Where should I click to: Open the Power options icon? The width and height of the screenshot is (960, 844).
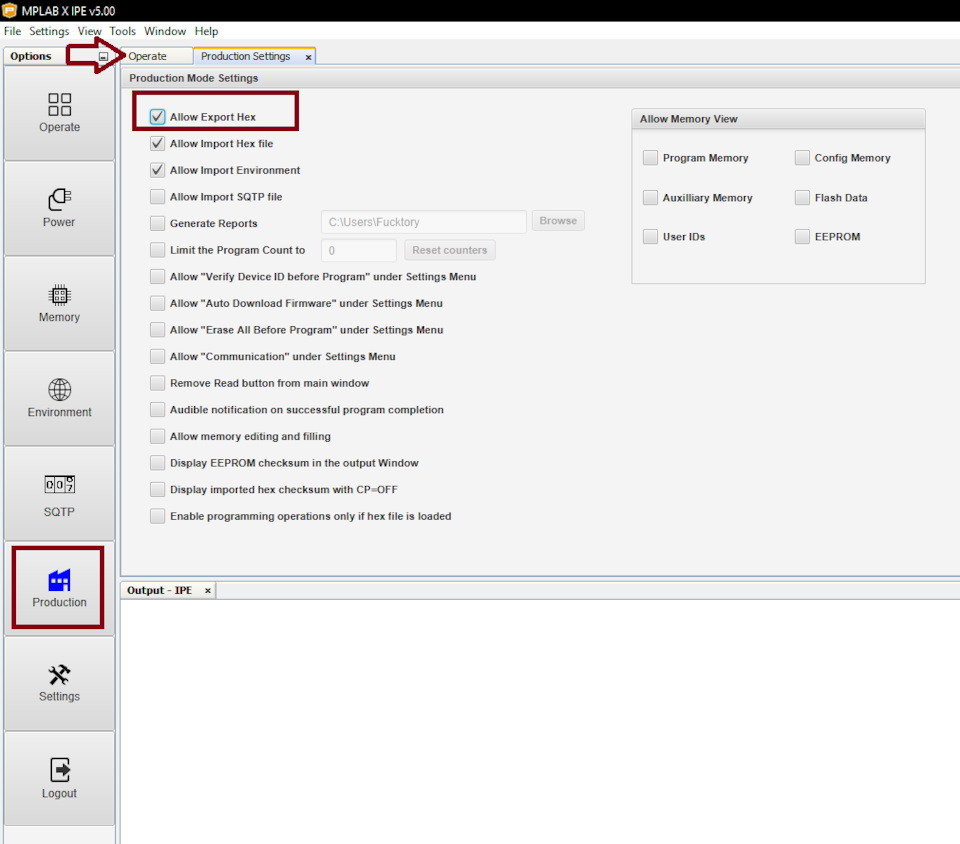pos(59,200)
